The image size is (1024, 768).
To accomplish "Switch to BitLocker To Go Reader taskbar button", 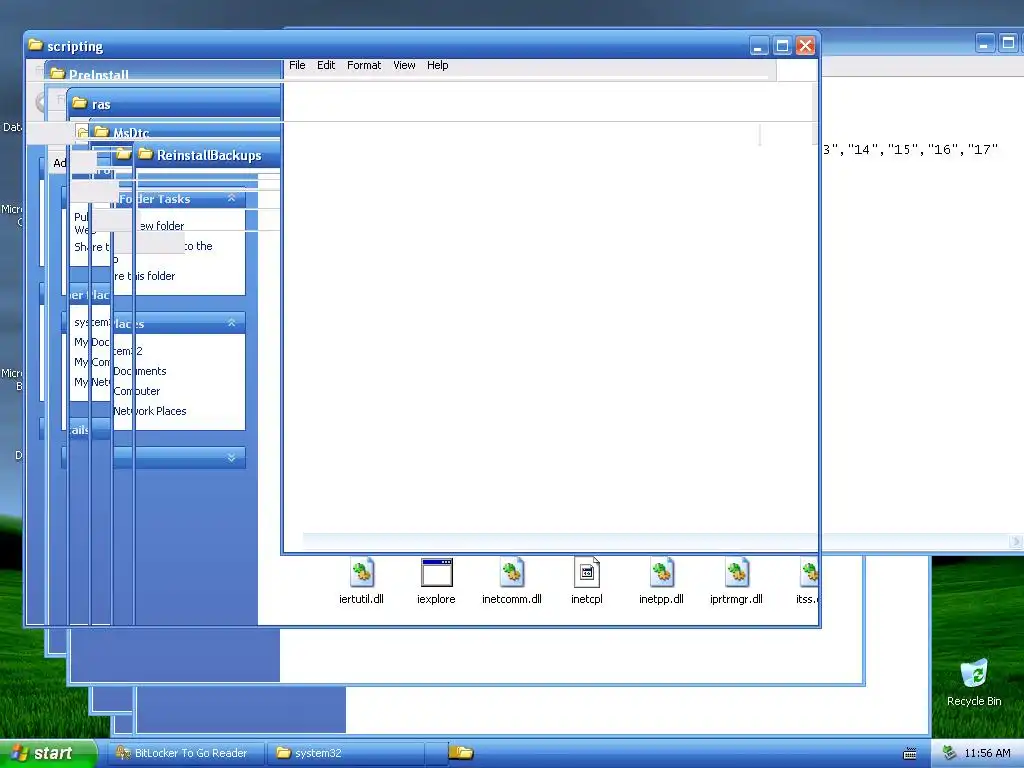I will pyautogui.click(x=188, y=753).
